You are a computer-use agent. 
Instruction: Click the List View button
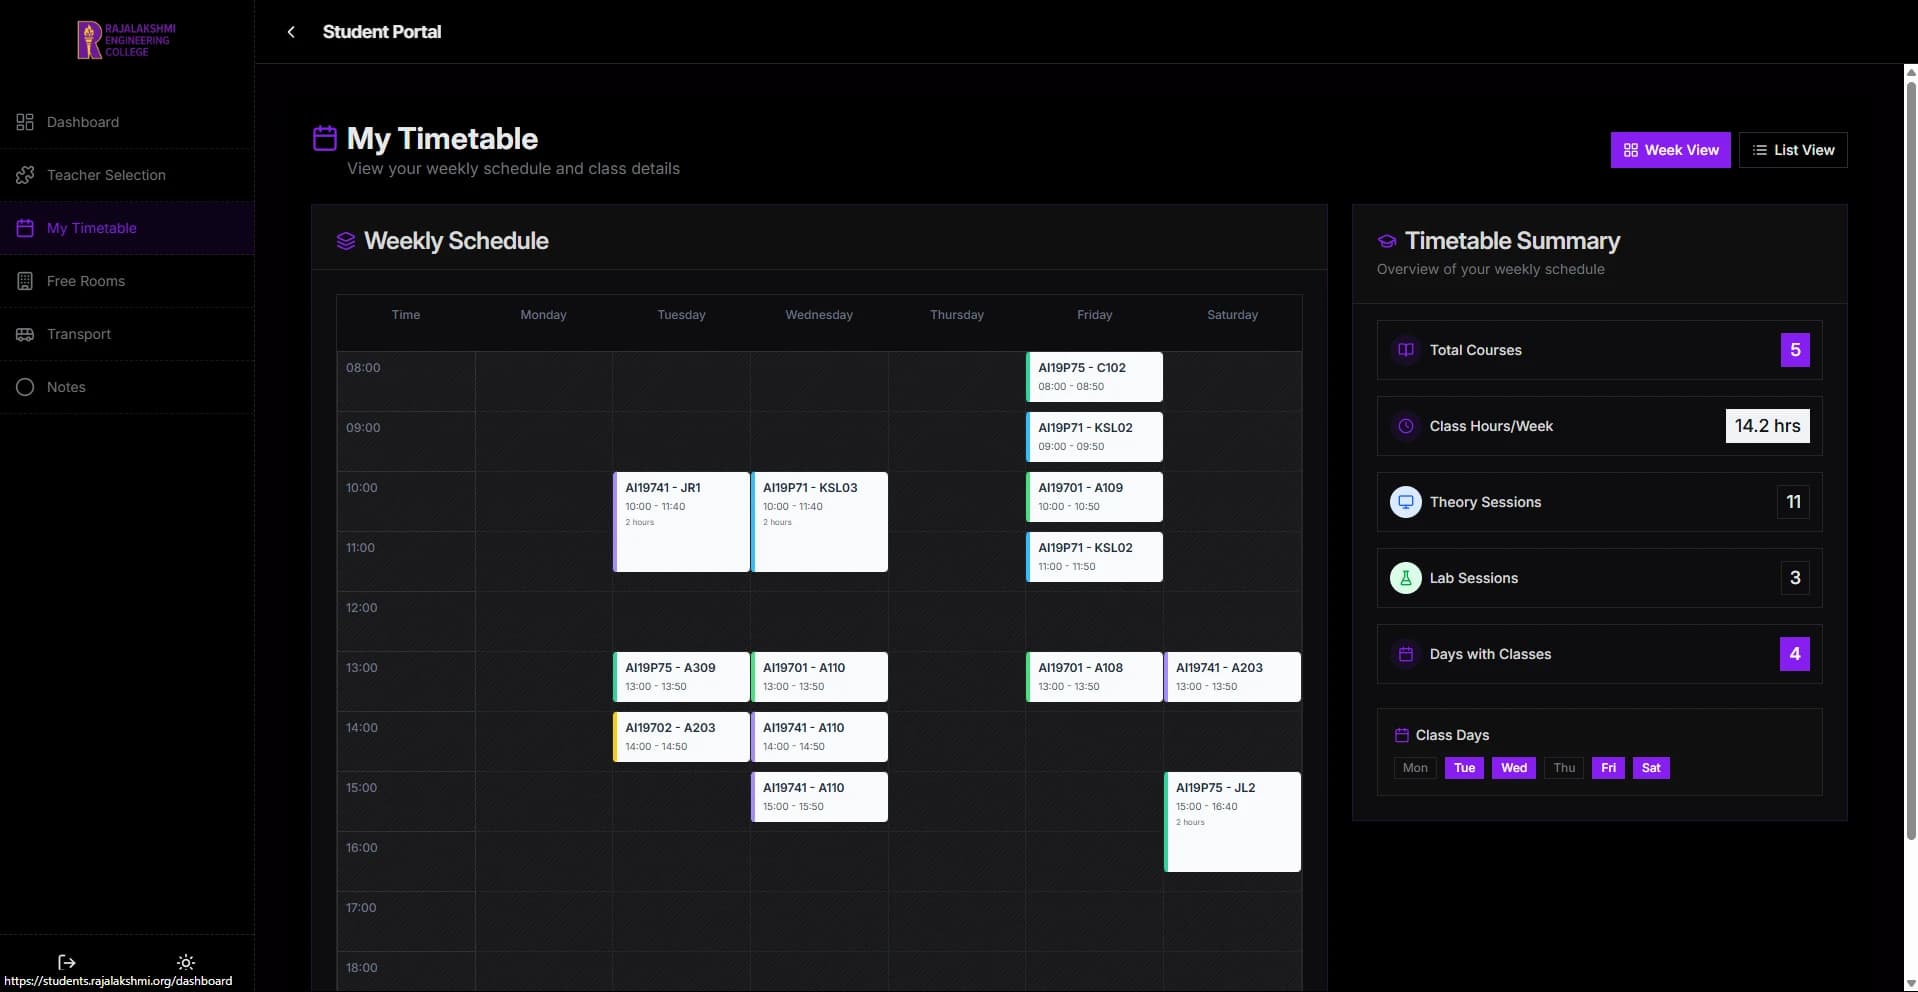coord(1793,149)
